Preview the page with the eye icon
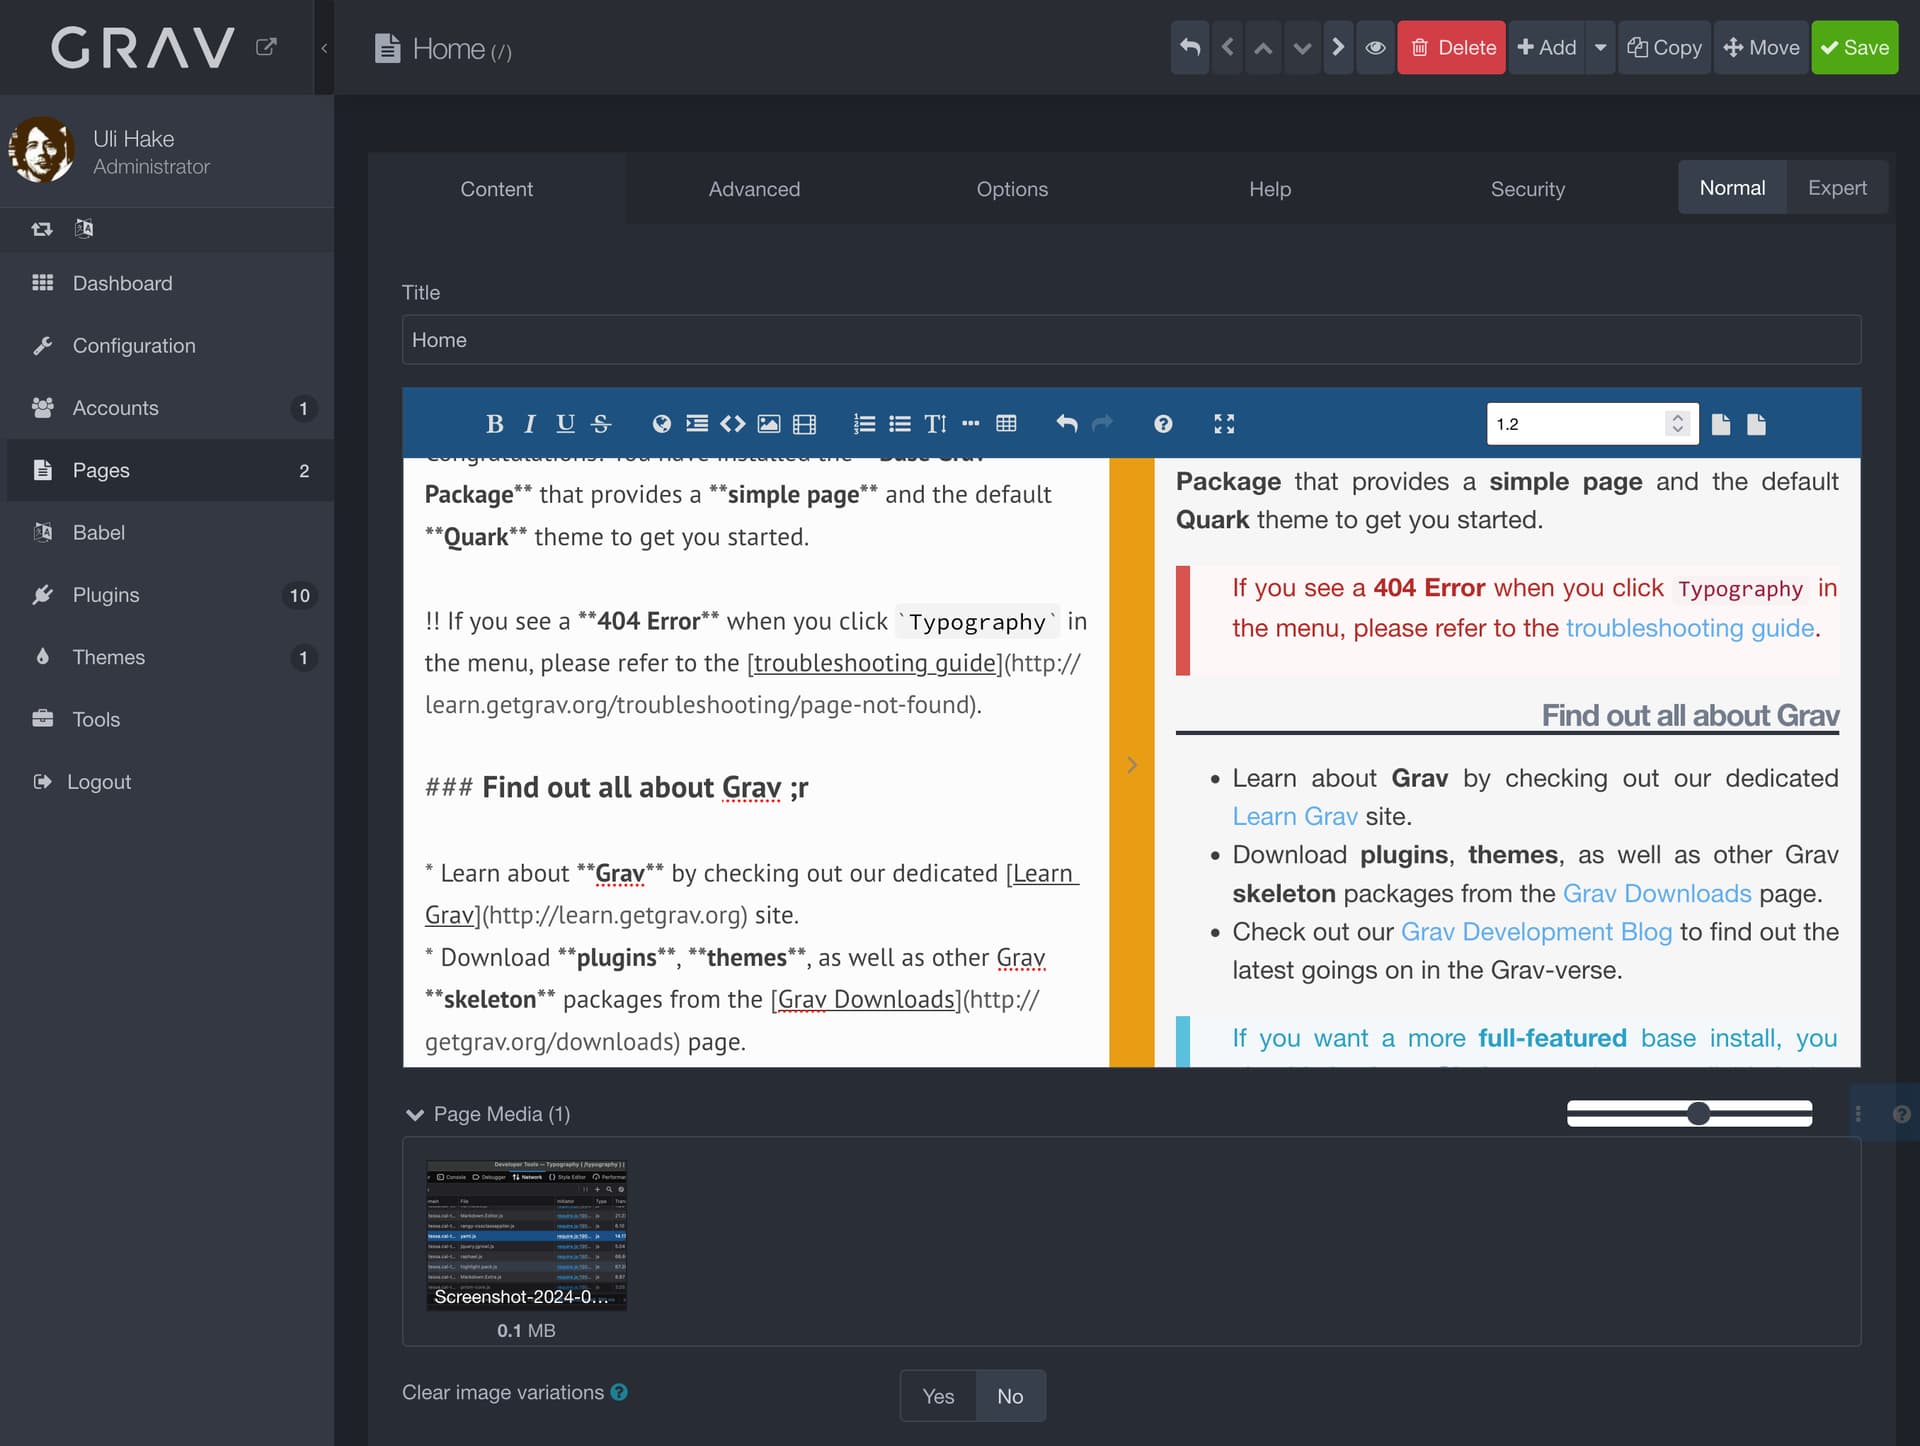The height and width of the screenshot is (1446, 1920). (1375, 47)
